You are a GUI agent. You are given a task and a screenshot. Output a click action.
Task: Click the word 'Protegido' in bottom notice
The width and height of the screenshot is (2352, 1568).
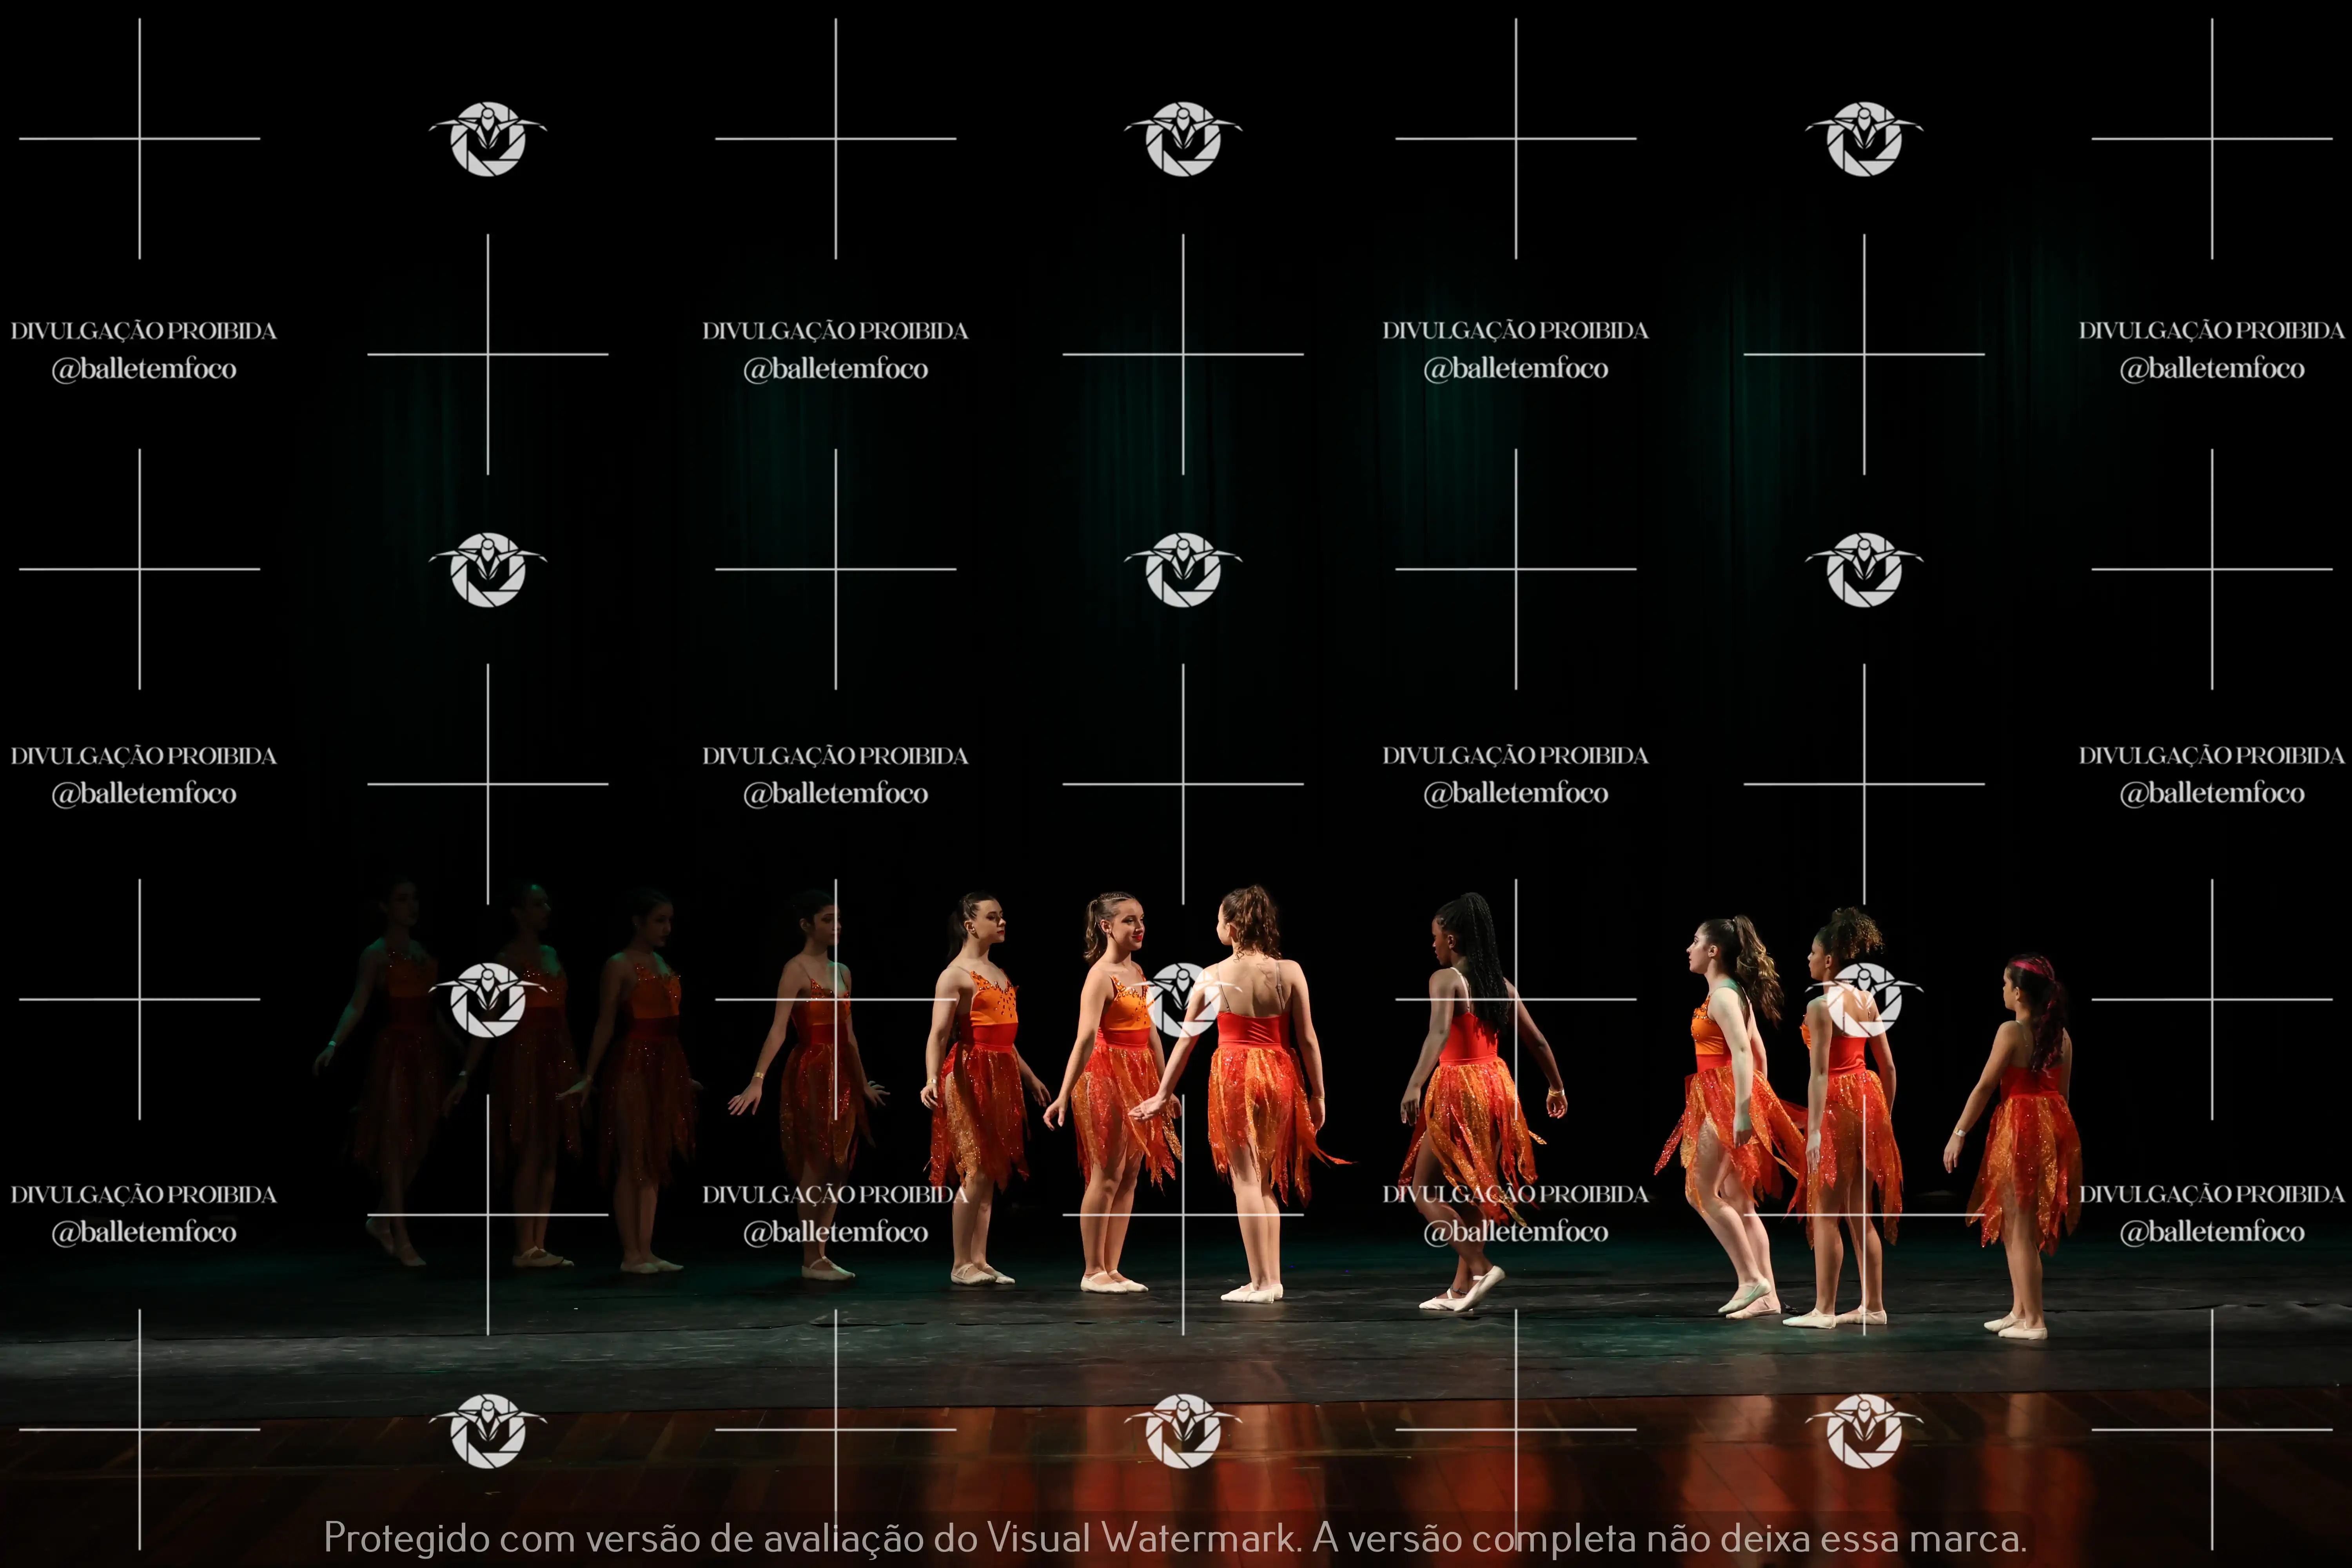point(407,1538)
